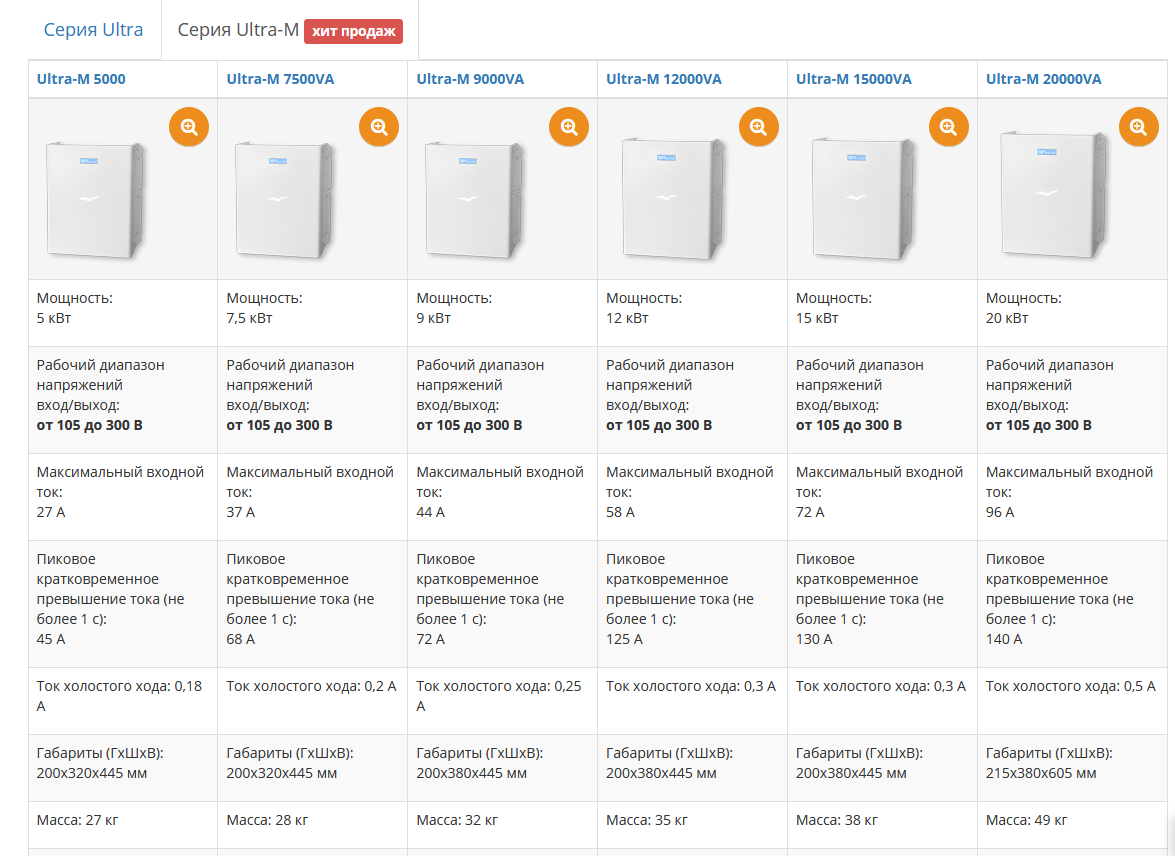Viewport: 1175px width, 856px height.
Task: Enlarge Ultra-M 12000VA photo with zoom icon
Action: [x=759, y=127]
